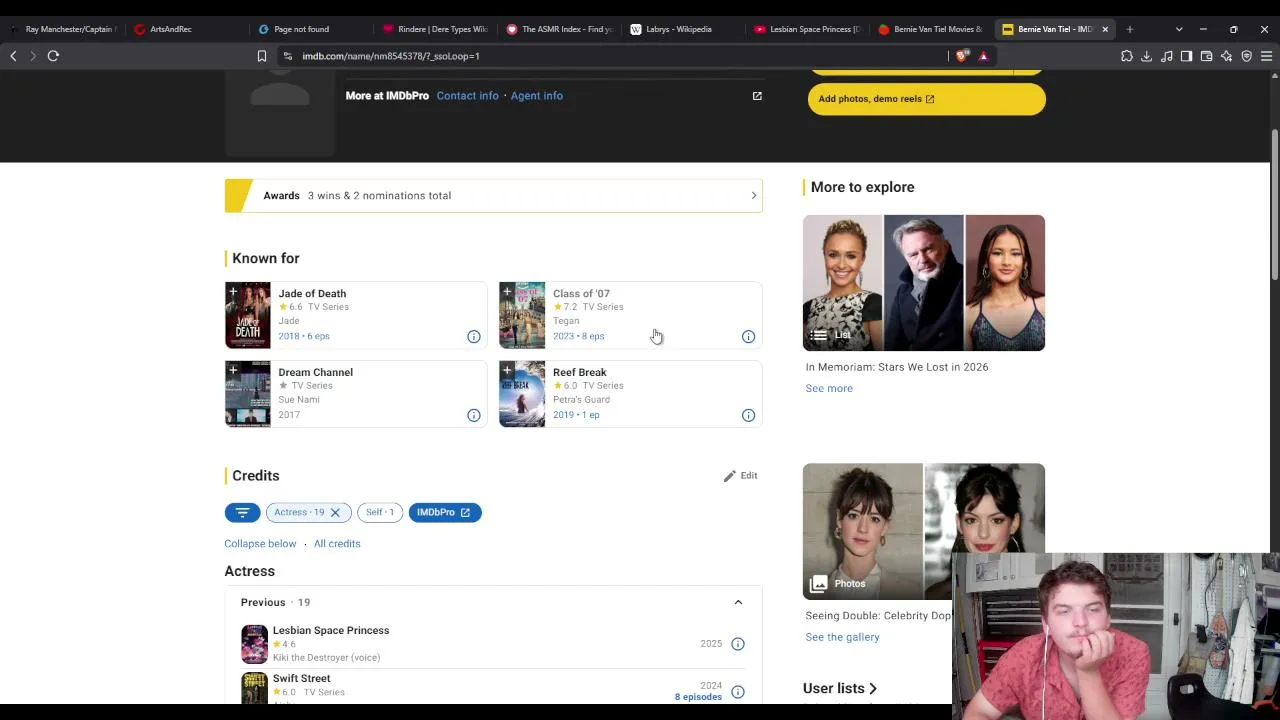1280x720 pixels.
Task: Click the address bar URL field
Action: pyautogui.click(x=620, y=56)
